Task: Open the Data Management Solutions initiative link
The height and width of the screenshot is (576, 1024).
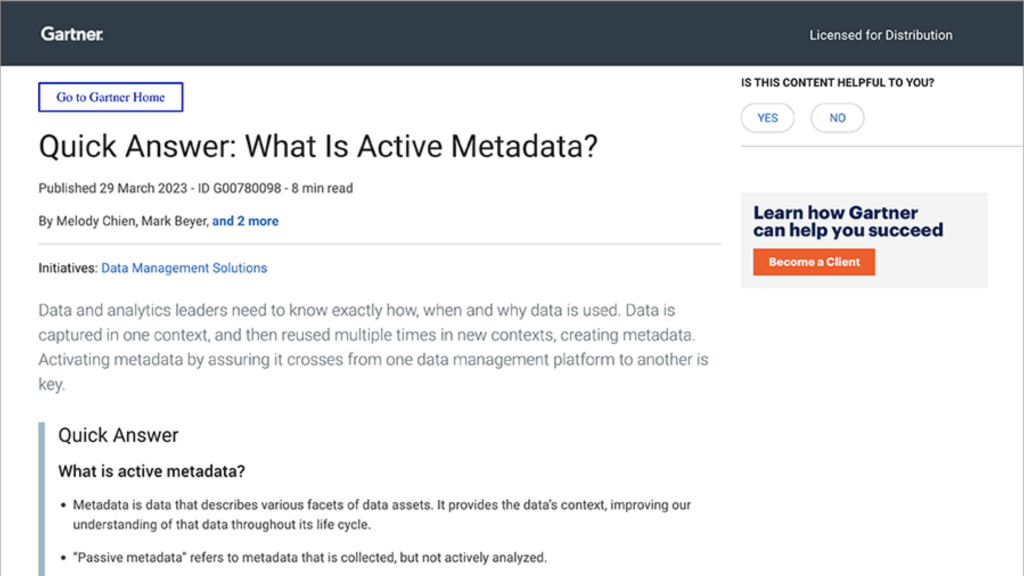Action: pos(184,268)
